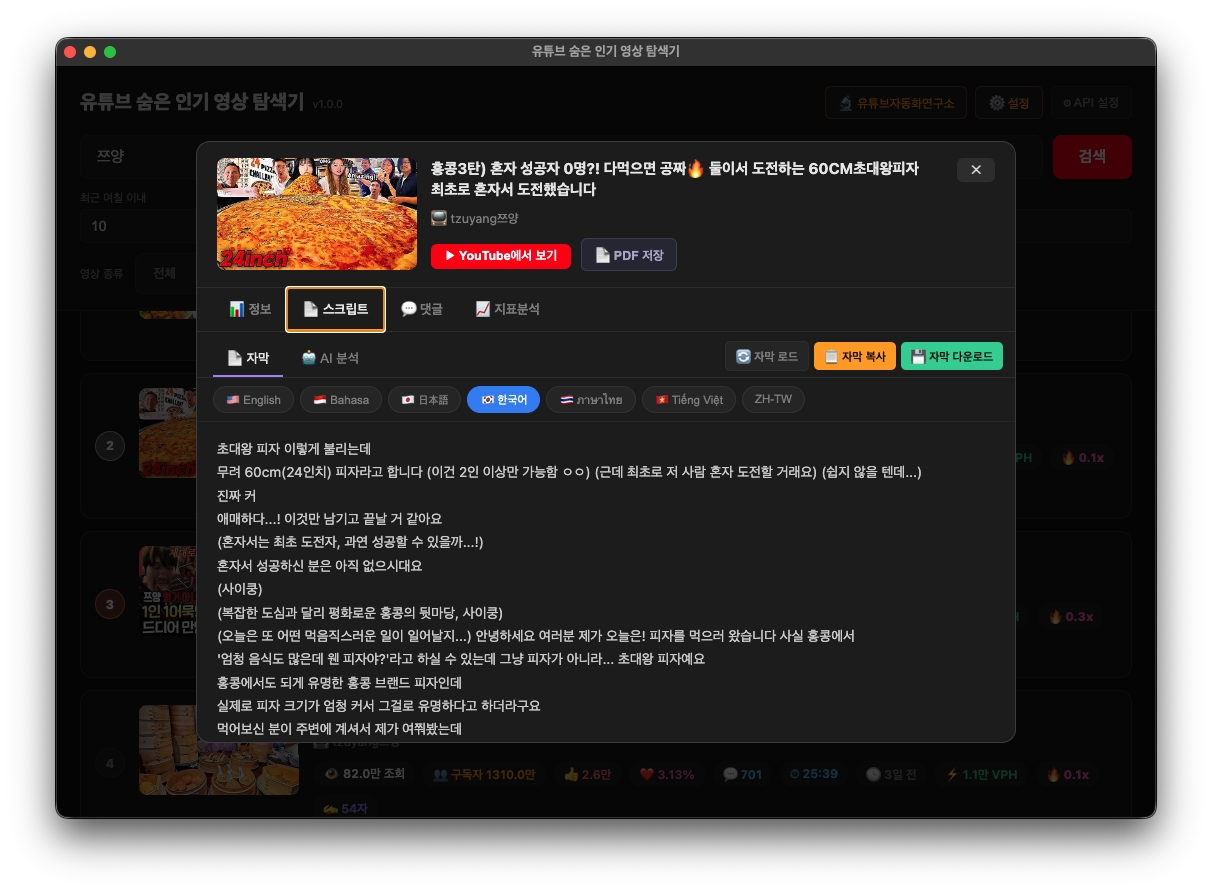The width and height of the screenshot is (1212, 892).
Task: Click 구독자 1310.0만 stat in row 4
Action: click(484, 774)
